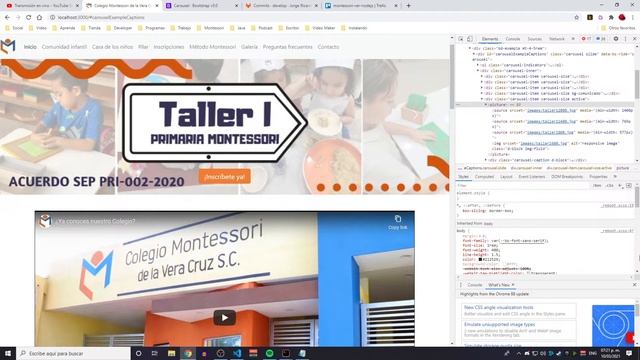Add a new style rule with plus
The height and width of the screenshot is (360, 640).
point(620,186)
